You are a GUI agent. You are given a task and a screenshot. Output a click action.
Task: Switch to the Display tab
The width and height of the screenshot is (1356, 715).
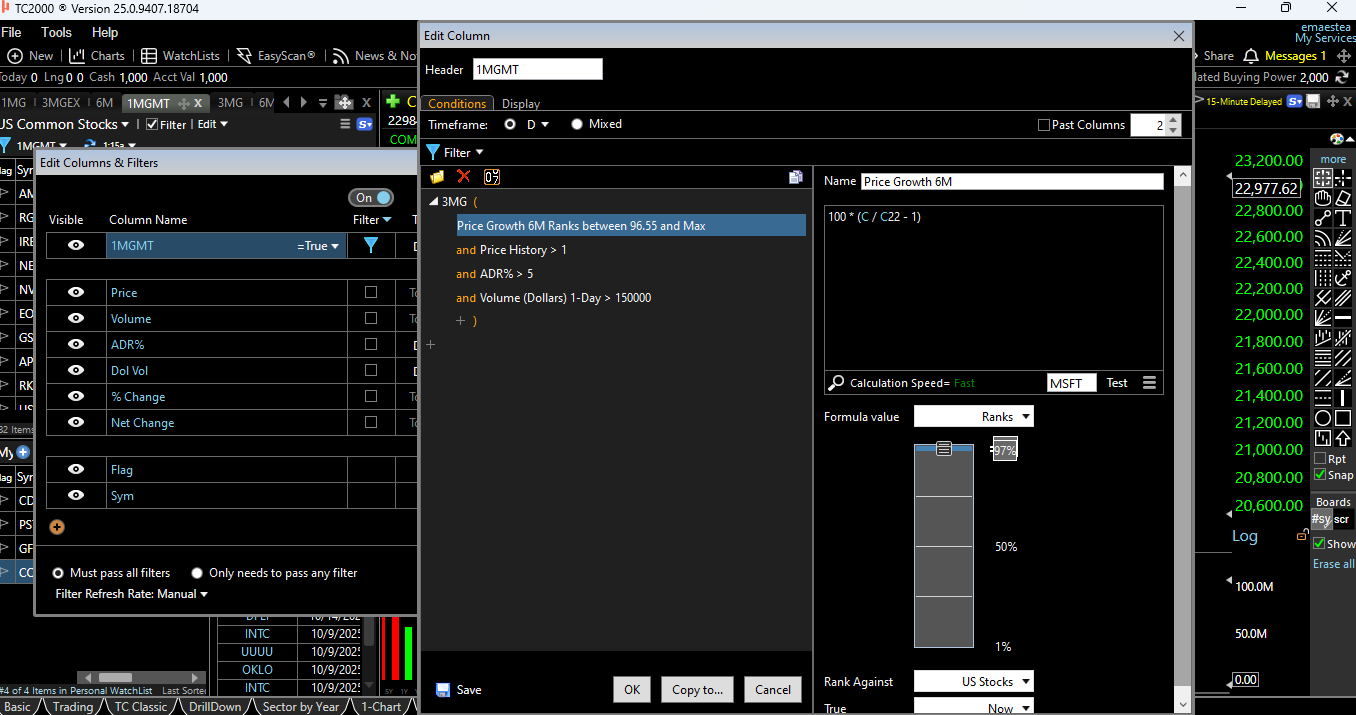point(521,103)
